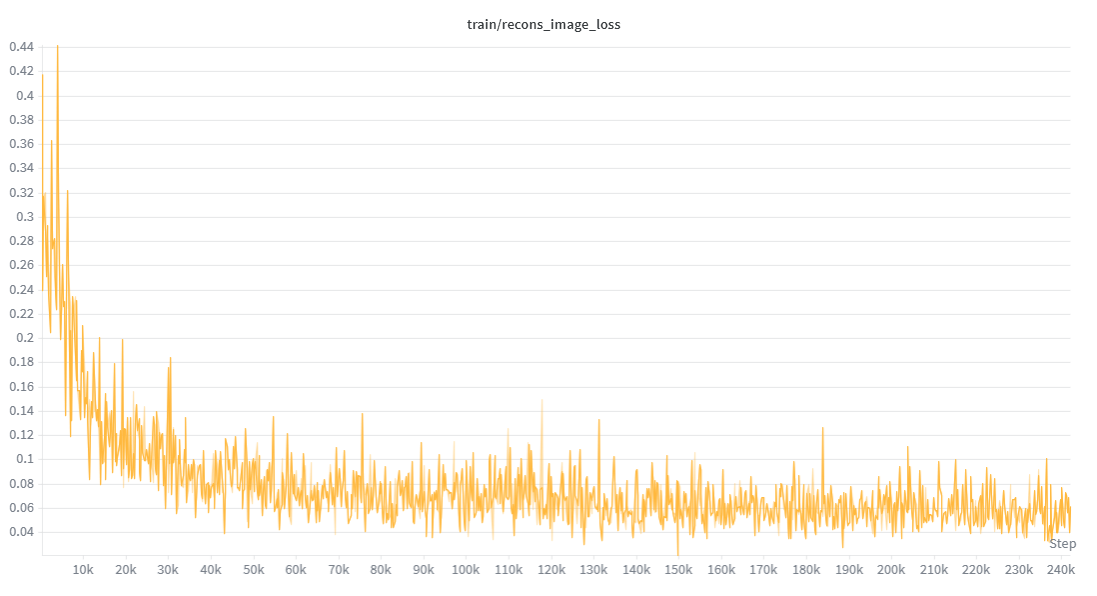1097x596 pixels.
Task: Click the 180k step tick label
Action: (x=806, y=570)
